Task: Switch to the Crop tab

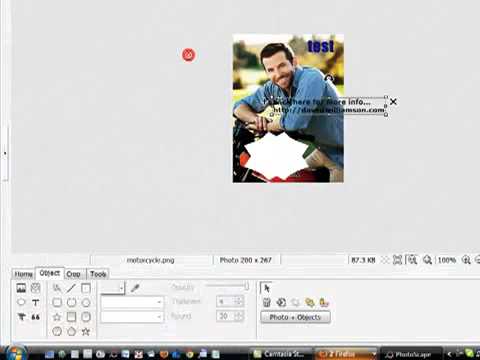Action: point(73,274)
